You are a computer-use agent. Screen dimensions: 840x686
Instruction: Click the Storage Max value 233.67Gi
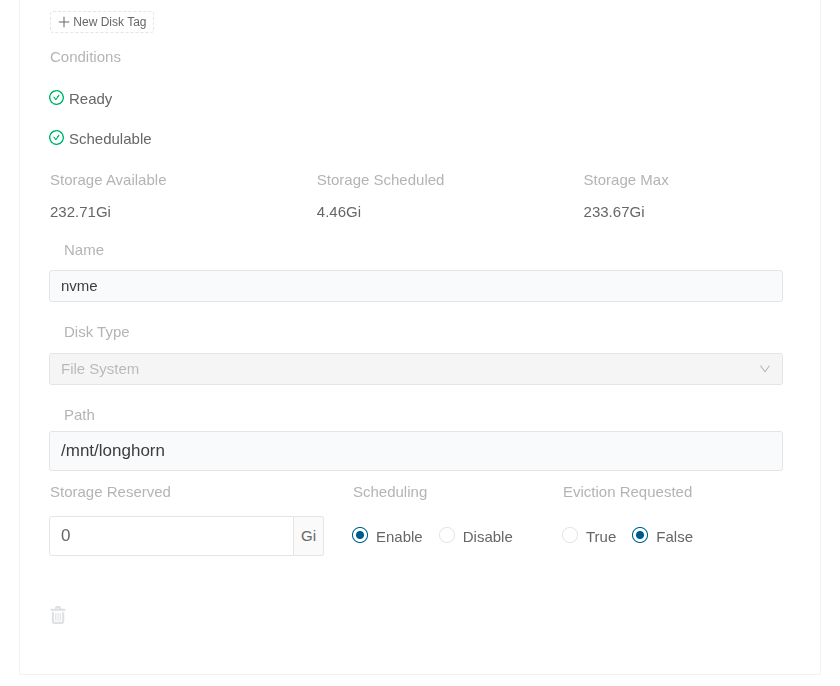pos(614,212)
